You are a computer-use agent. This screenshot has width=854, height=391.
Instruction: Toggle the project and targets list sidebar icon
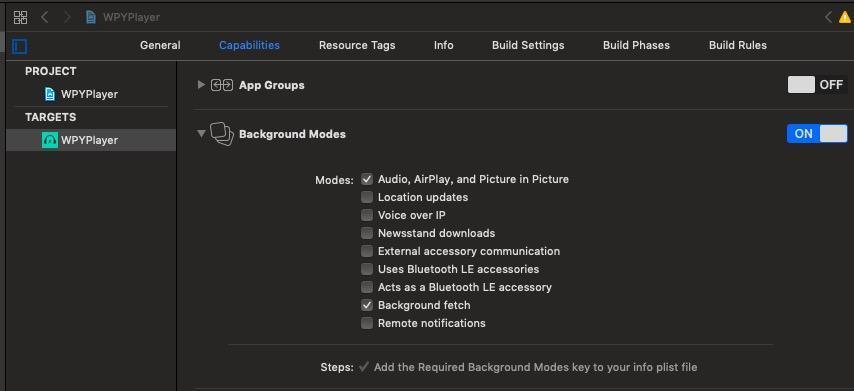click(x=20, y=46)
